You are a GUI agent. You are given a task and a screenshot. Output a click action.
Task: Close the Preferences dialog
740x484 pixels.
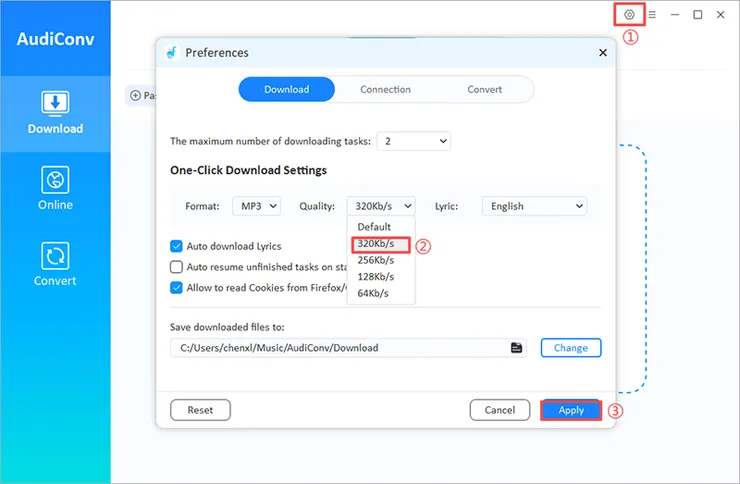coord(602,53)
